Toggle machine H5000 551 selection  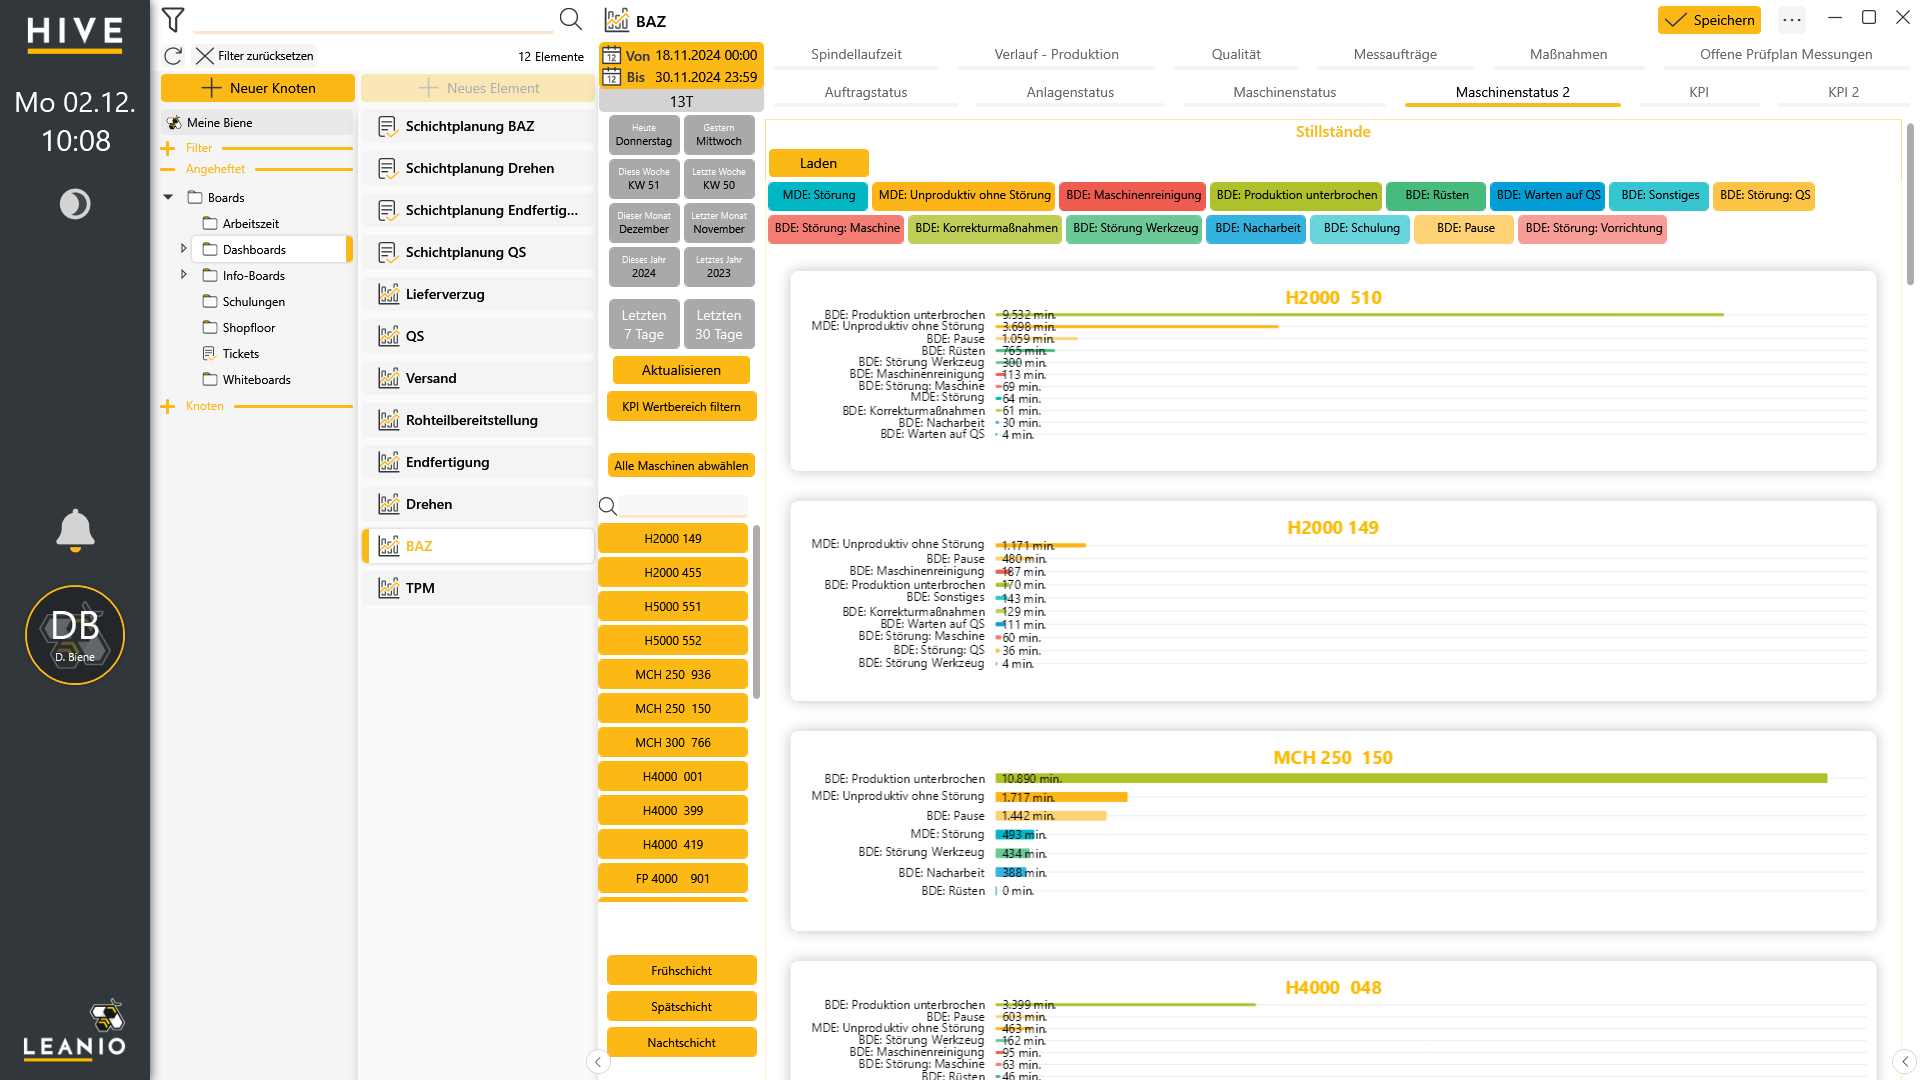pos(673,607)
